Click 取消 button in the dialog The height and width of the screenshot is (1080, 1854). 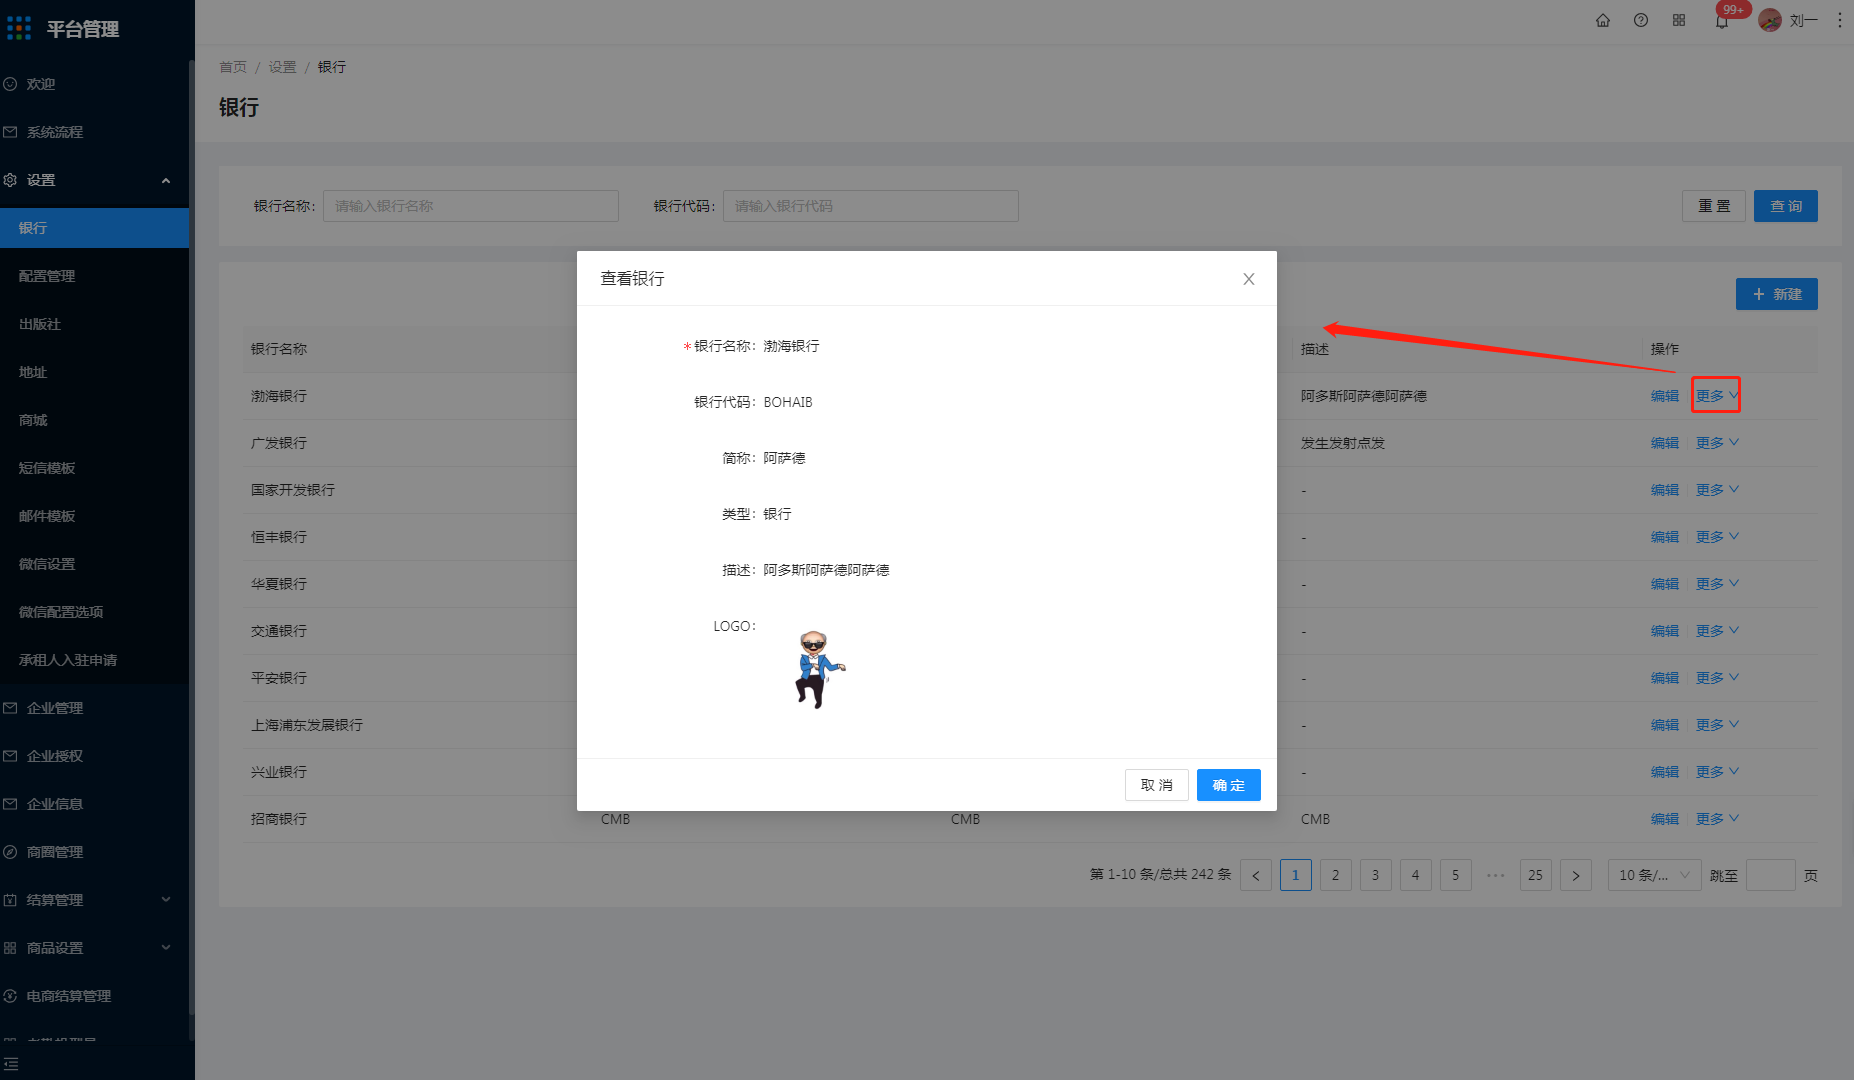tap(1156, 785)
